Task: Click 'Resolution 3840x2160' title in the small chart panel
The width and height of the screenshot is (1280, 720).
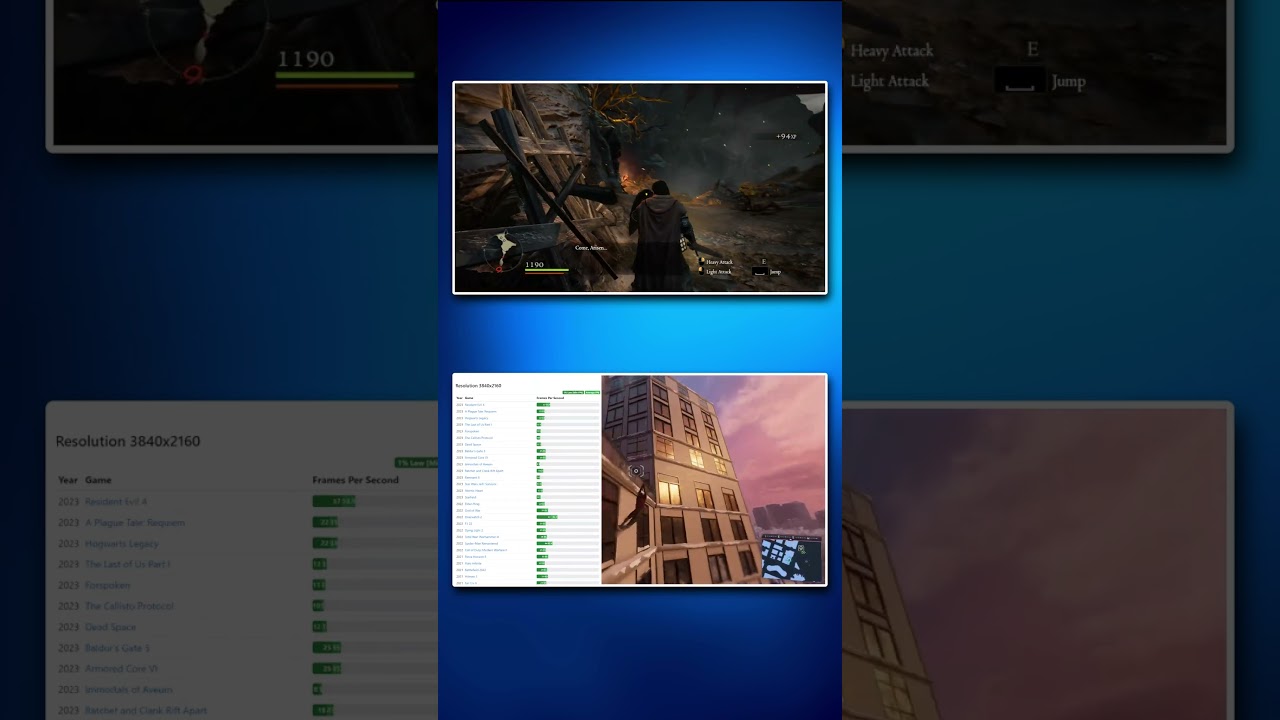Action: click(x=478, y=386)
